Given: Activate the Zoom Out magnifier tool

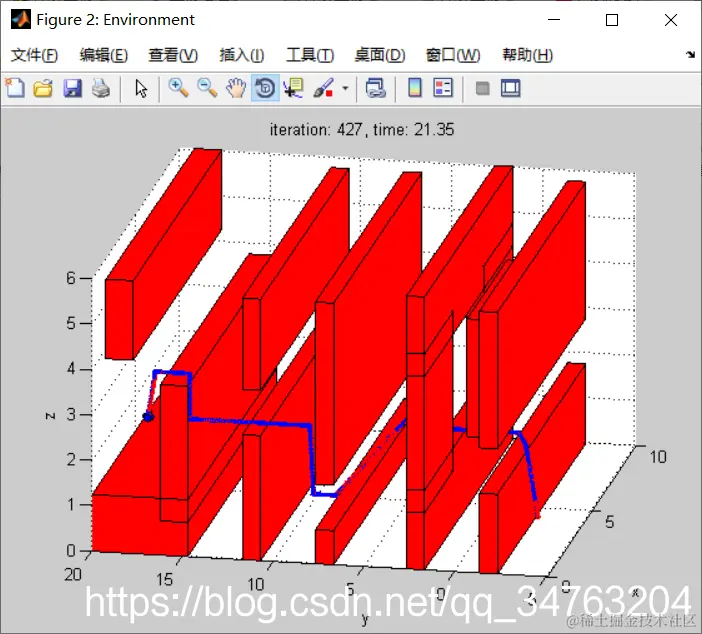Looking at the screenshot, I should point(207,88).
